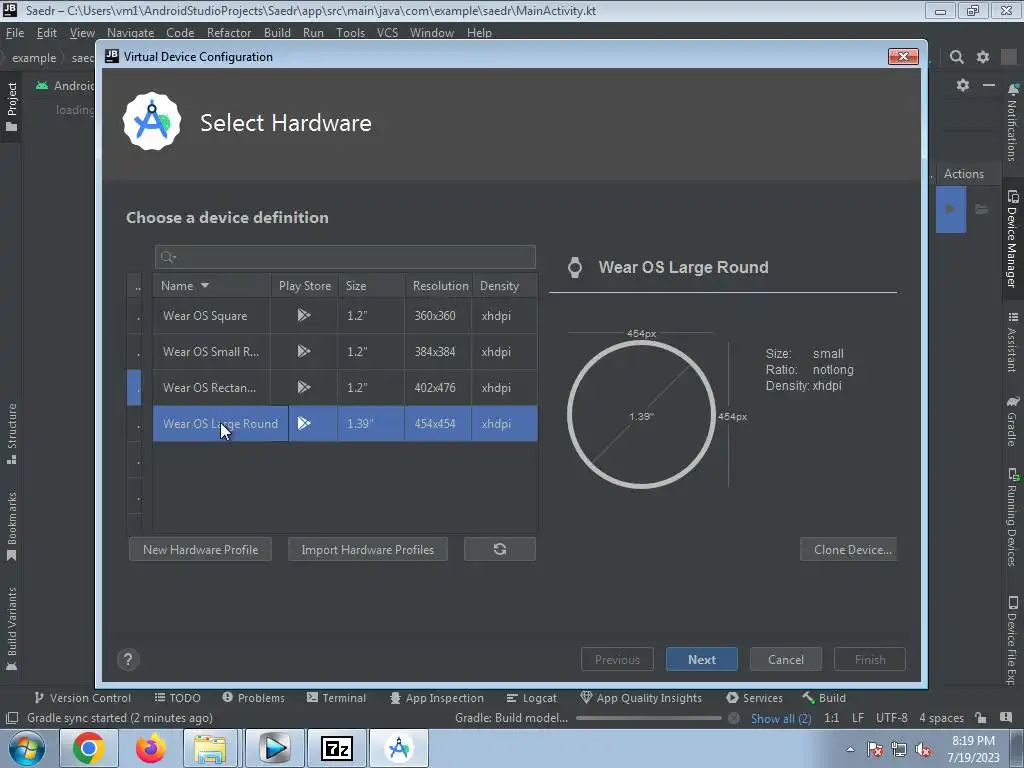The height and width of the screenshot is (768, 1024).
Task: Open the Version Control tool window
Action: click(82, 698)
